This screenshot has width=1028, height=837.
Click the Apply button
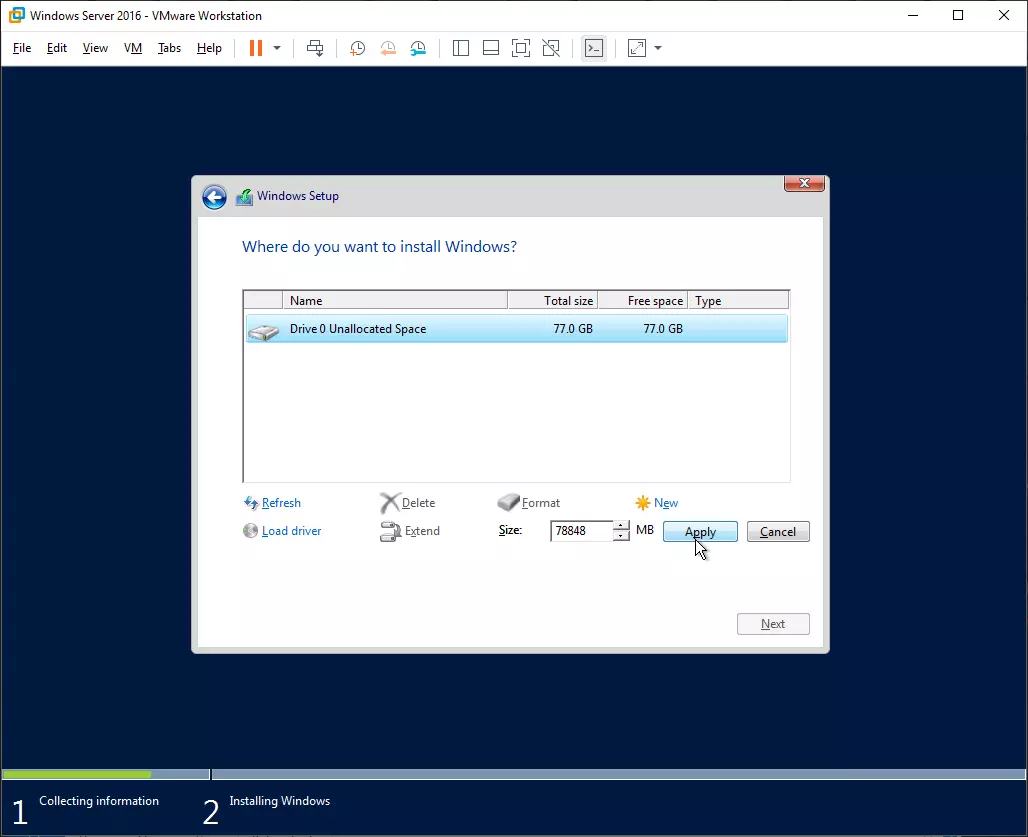(700, 532)
